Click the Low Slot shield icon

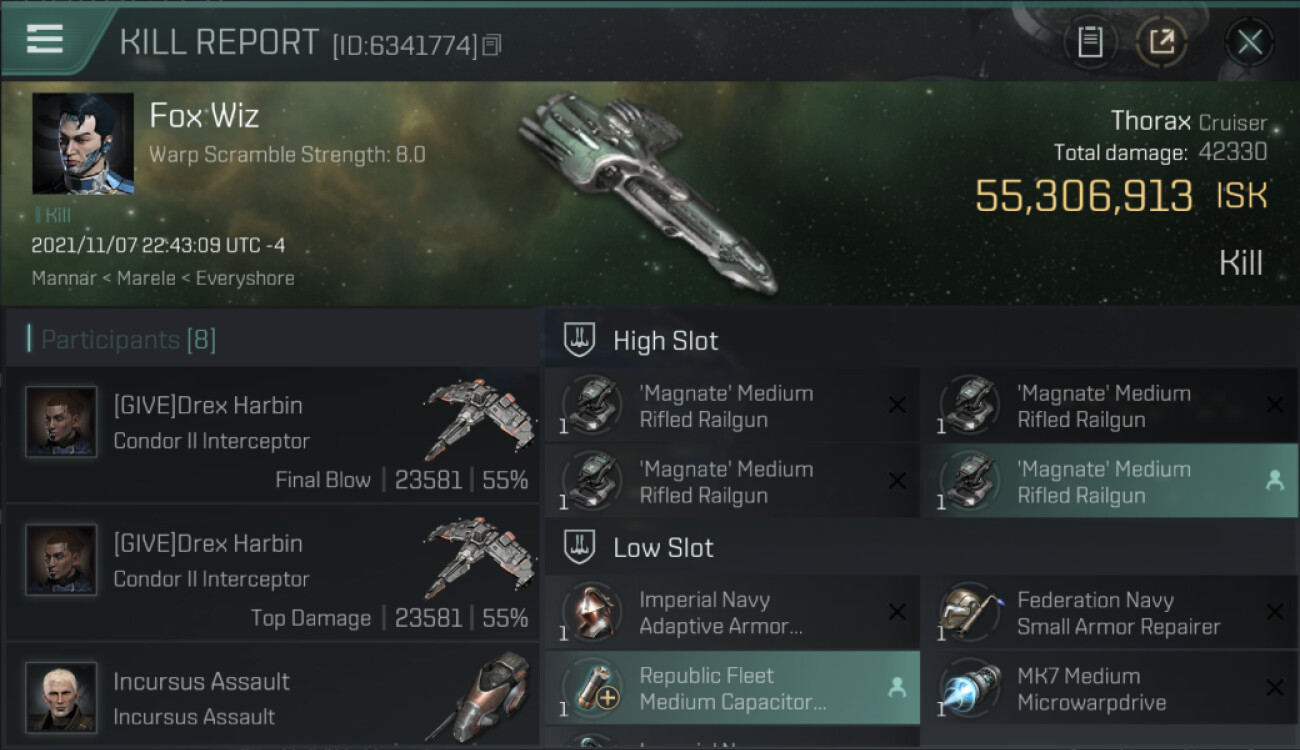pos(580,547)
